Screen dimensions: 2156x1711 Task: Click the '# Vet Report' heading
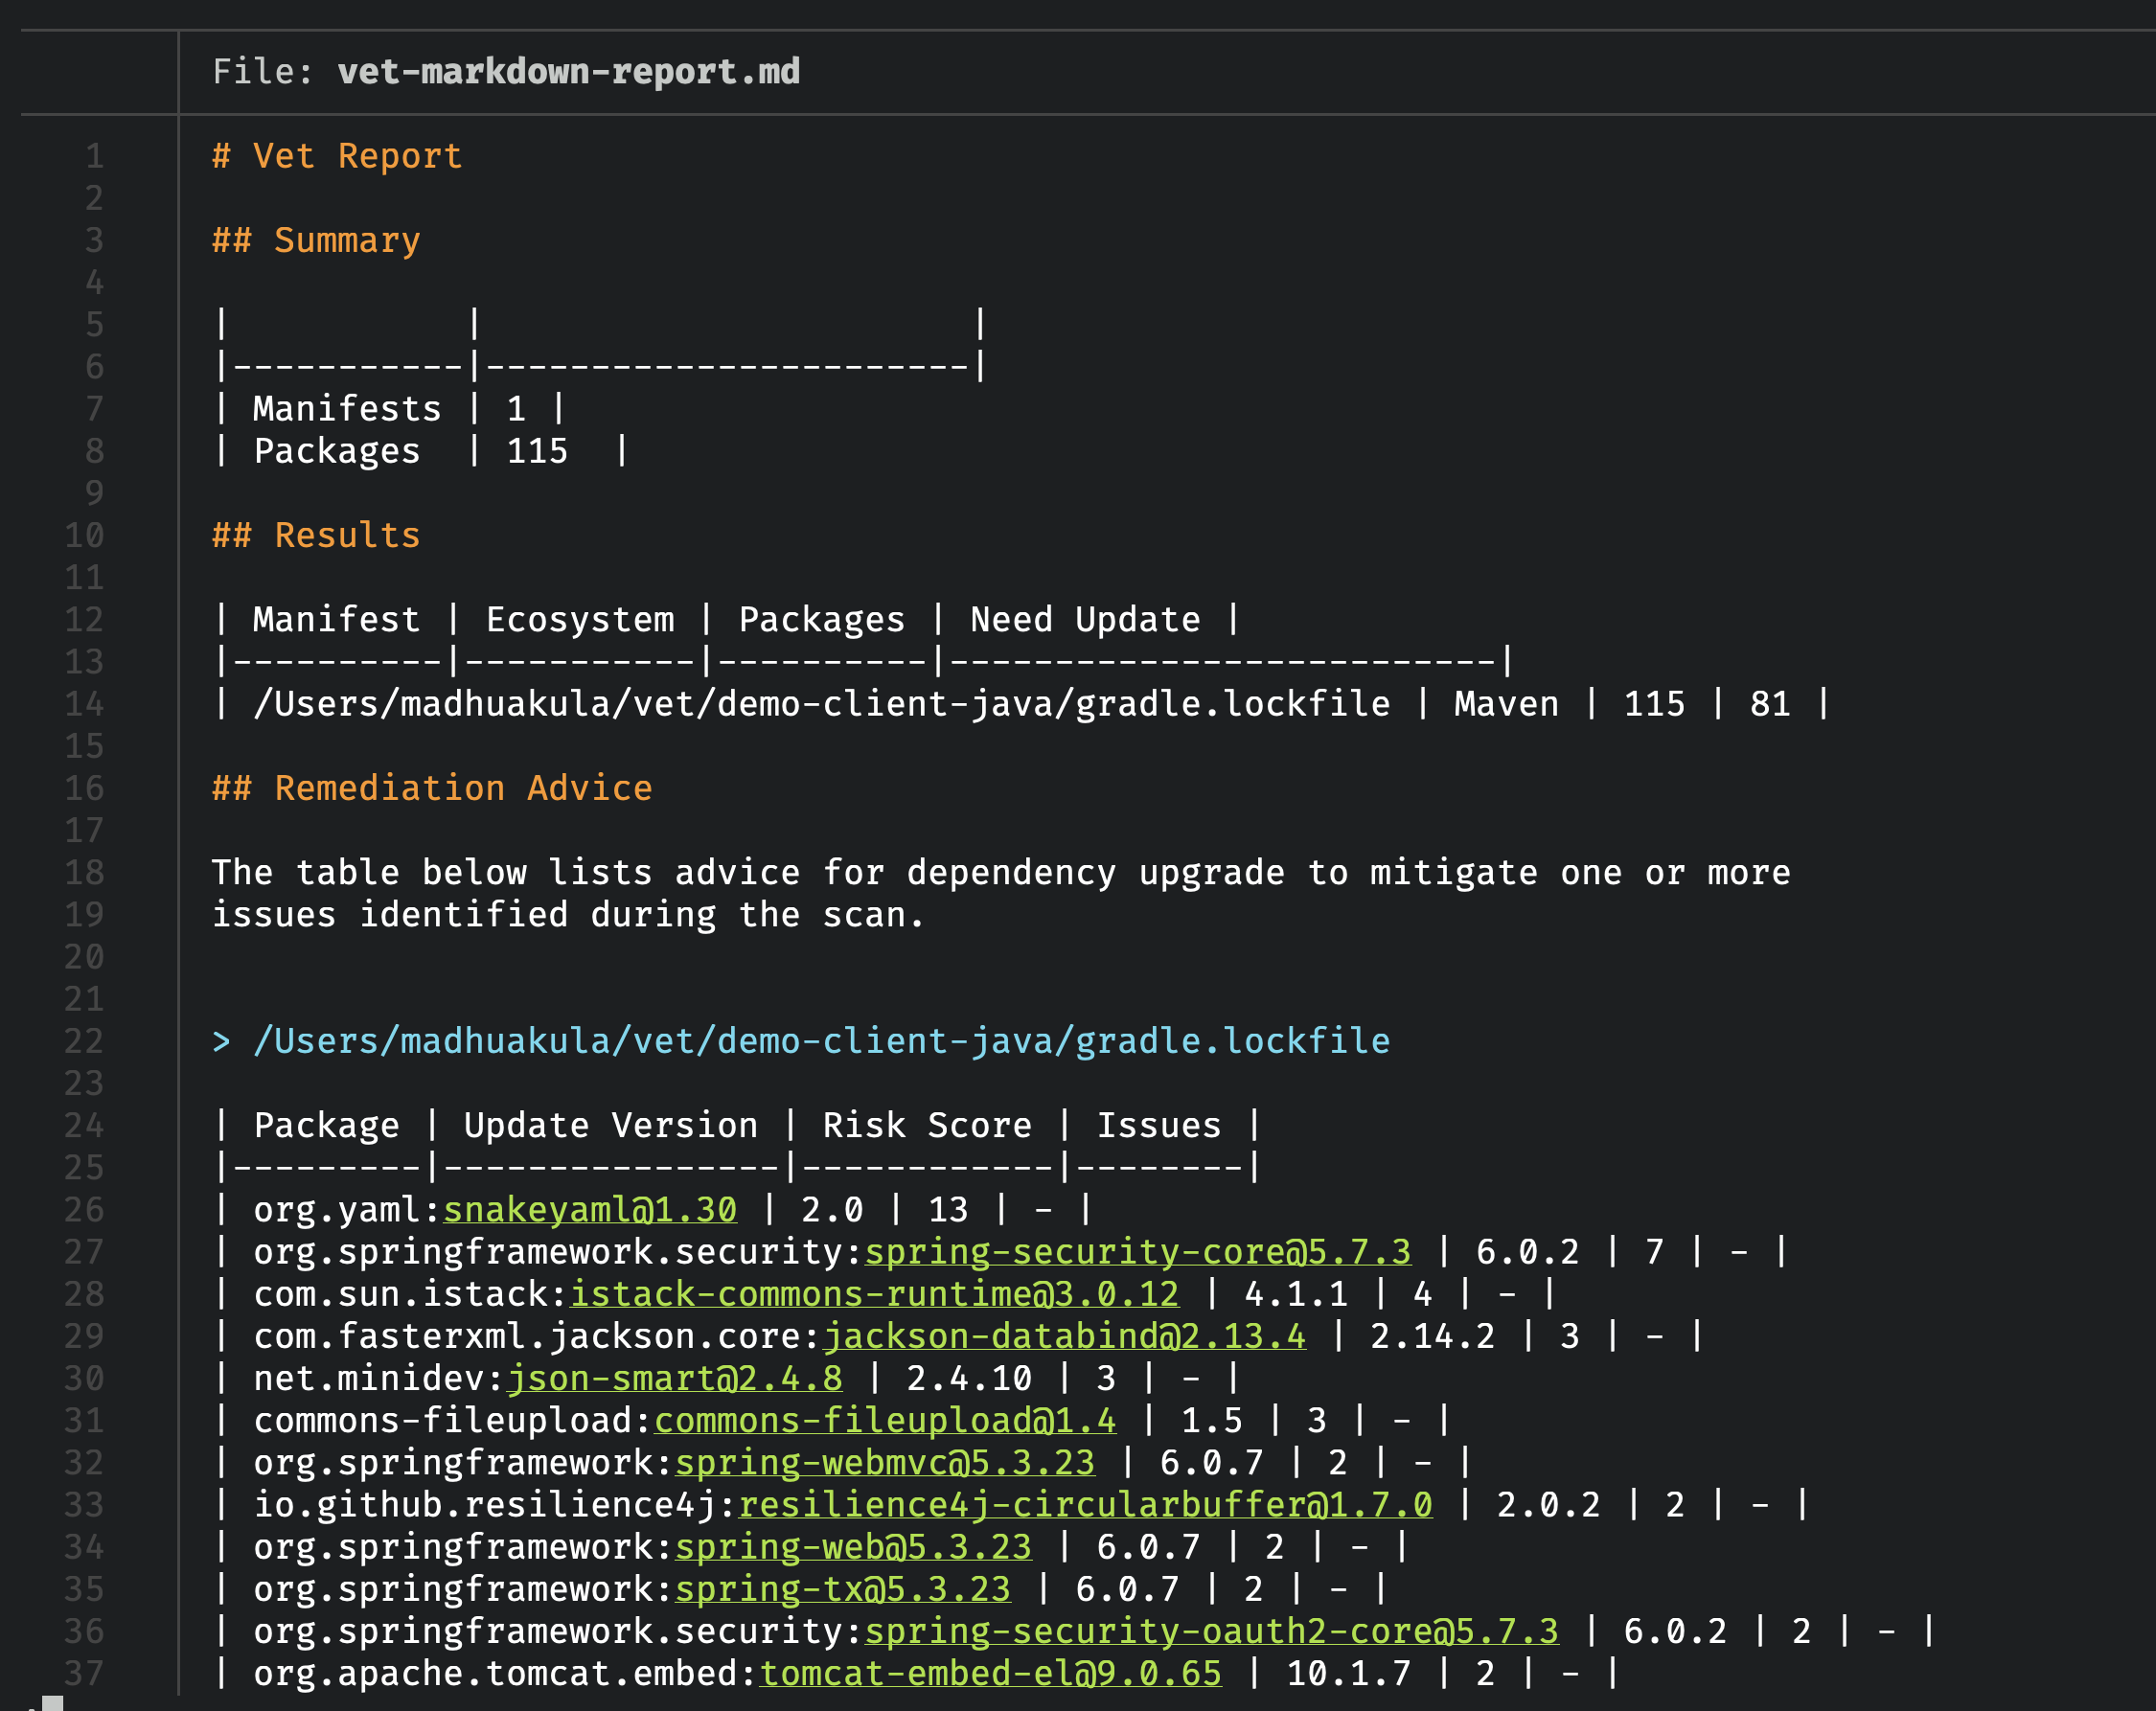[337, 156]
